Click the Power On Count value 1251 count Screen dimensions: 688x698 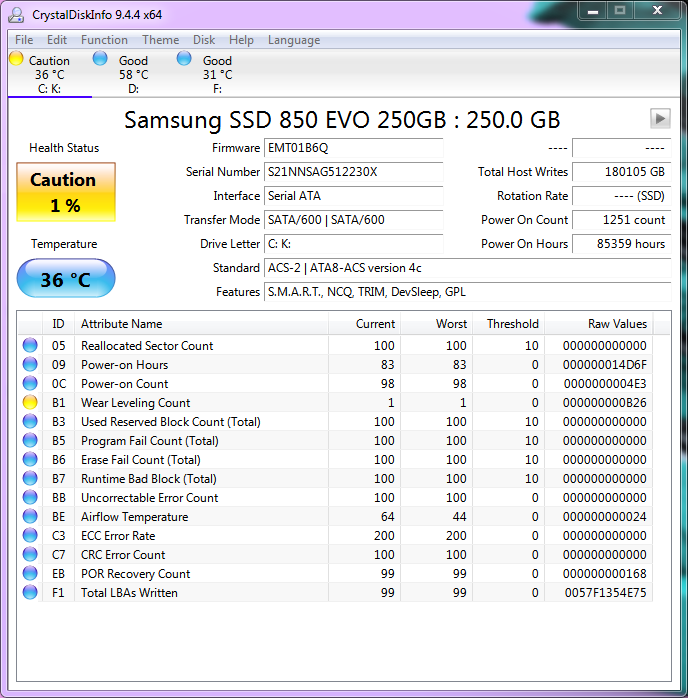tap(621, 220)
